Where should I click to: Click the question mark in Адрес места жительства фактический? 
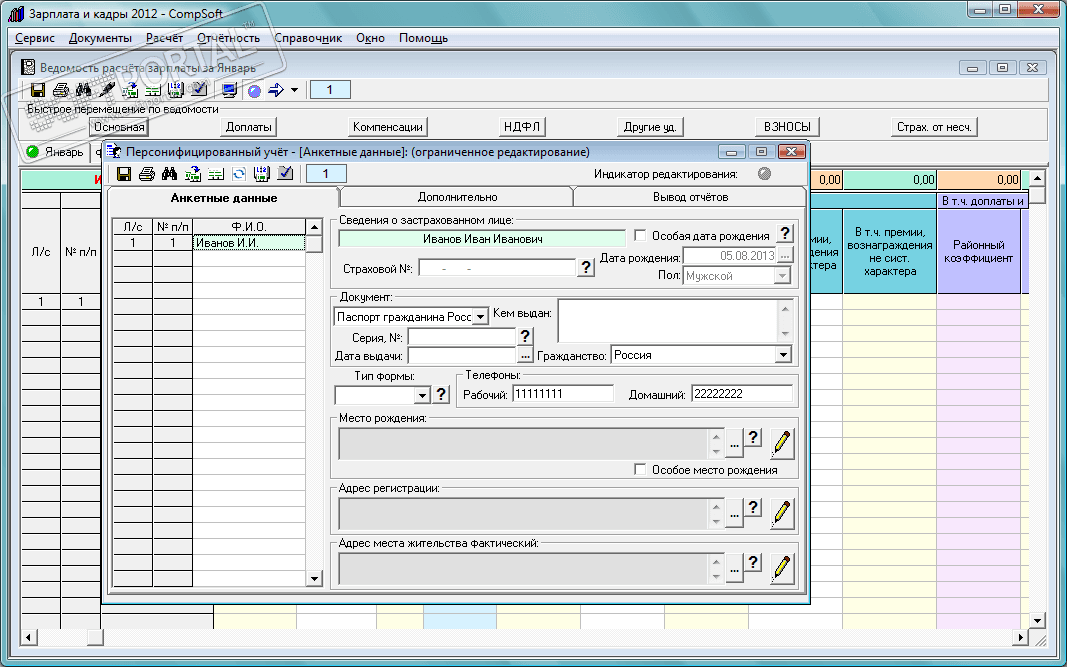[x=753, y=563]
